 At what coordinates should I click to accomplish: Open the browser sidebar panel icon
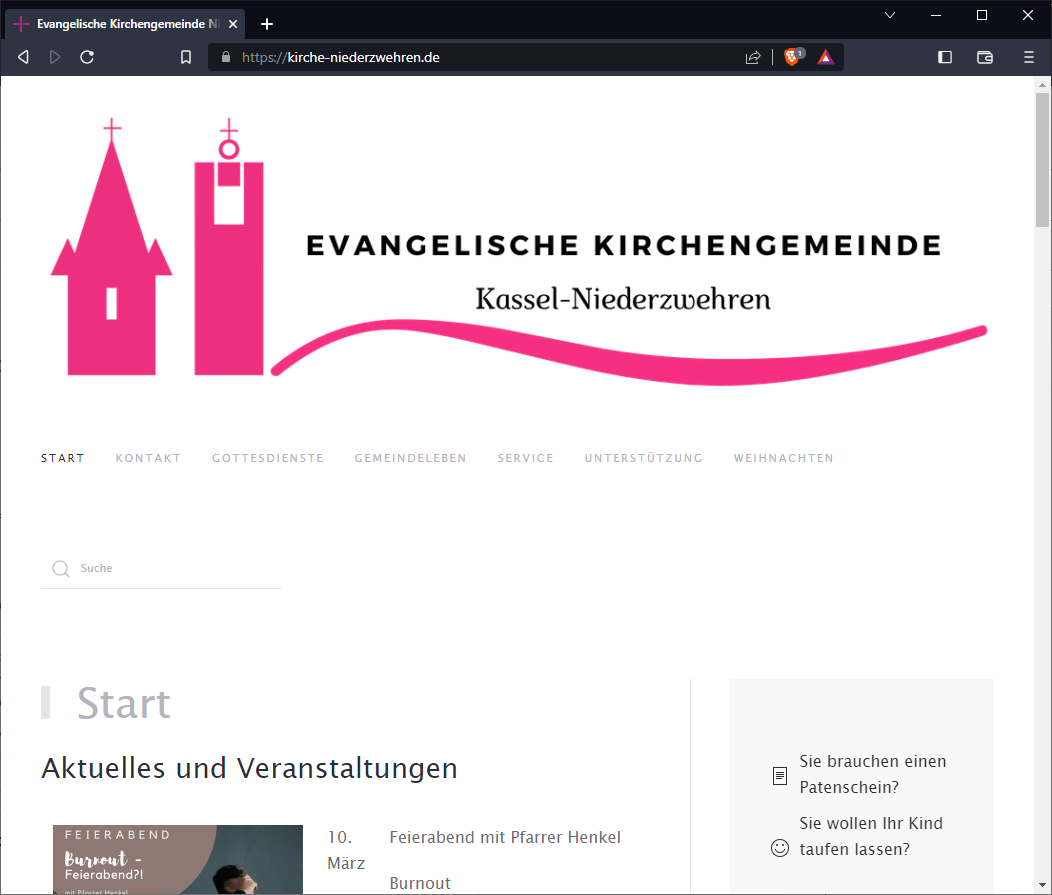pyautogui.click(x=944, y=56)
